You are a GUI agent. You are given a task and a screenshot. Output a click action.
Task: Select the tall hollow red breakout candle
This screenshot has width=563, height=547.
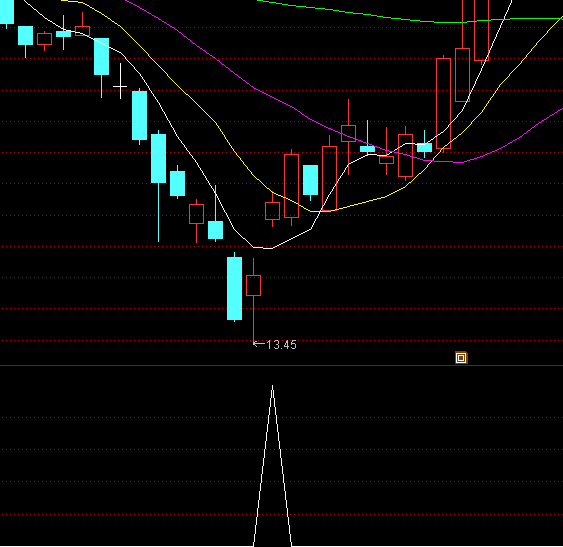[443, 103]
